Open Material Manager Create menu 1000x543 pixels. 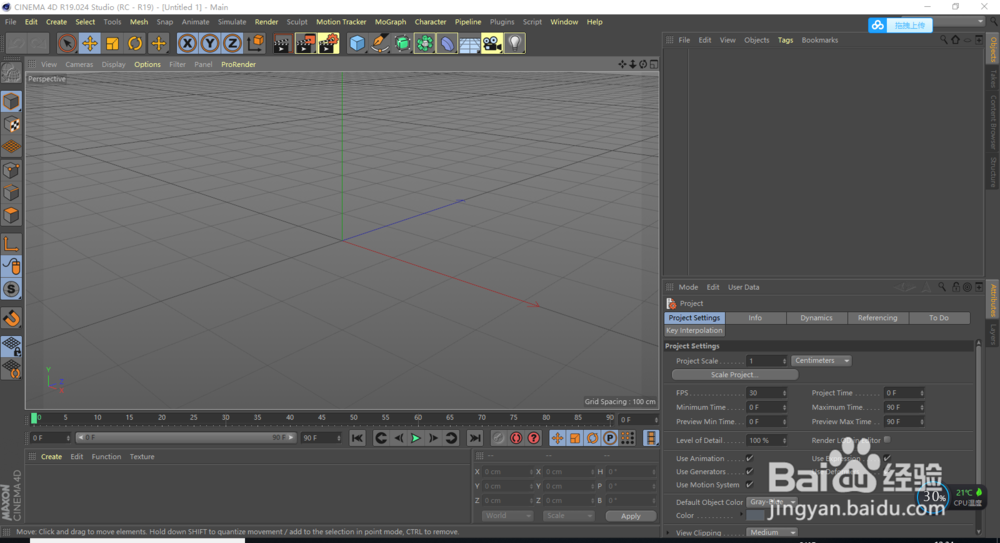[51, 457]
